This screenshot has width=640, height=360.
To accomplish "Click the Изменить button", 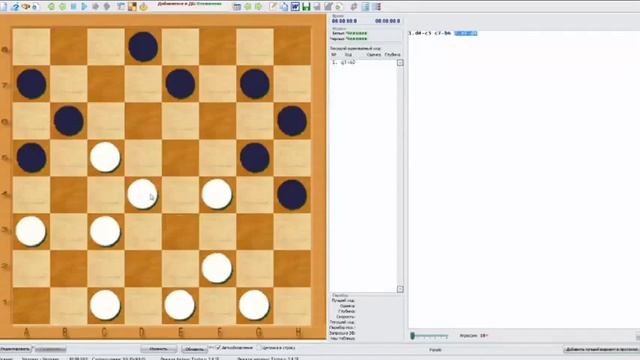I will pos(158,349).
